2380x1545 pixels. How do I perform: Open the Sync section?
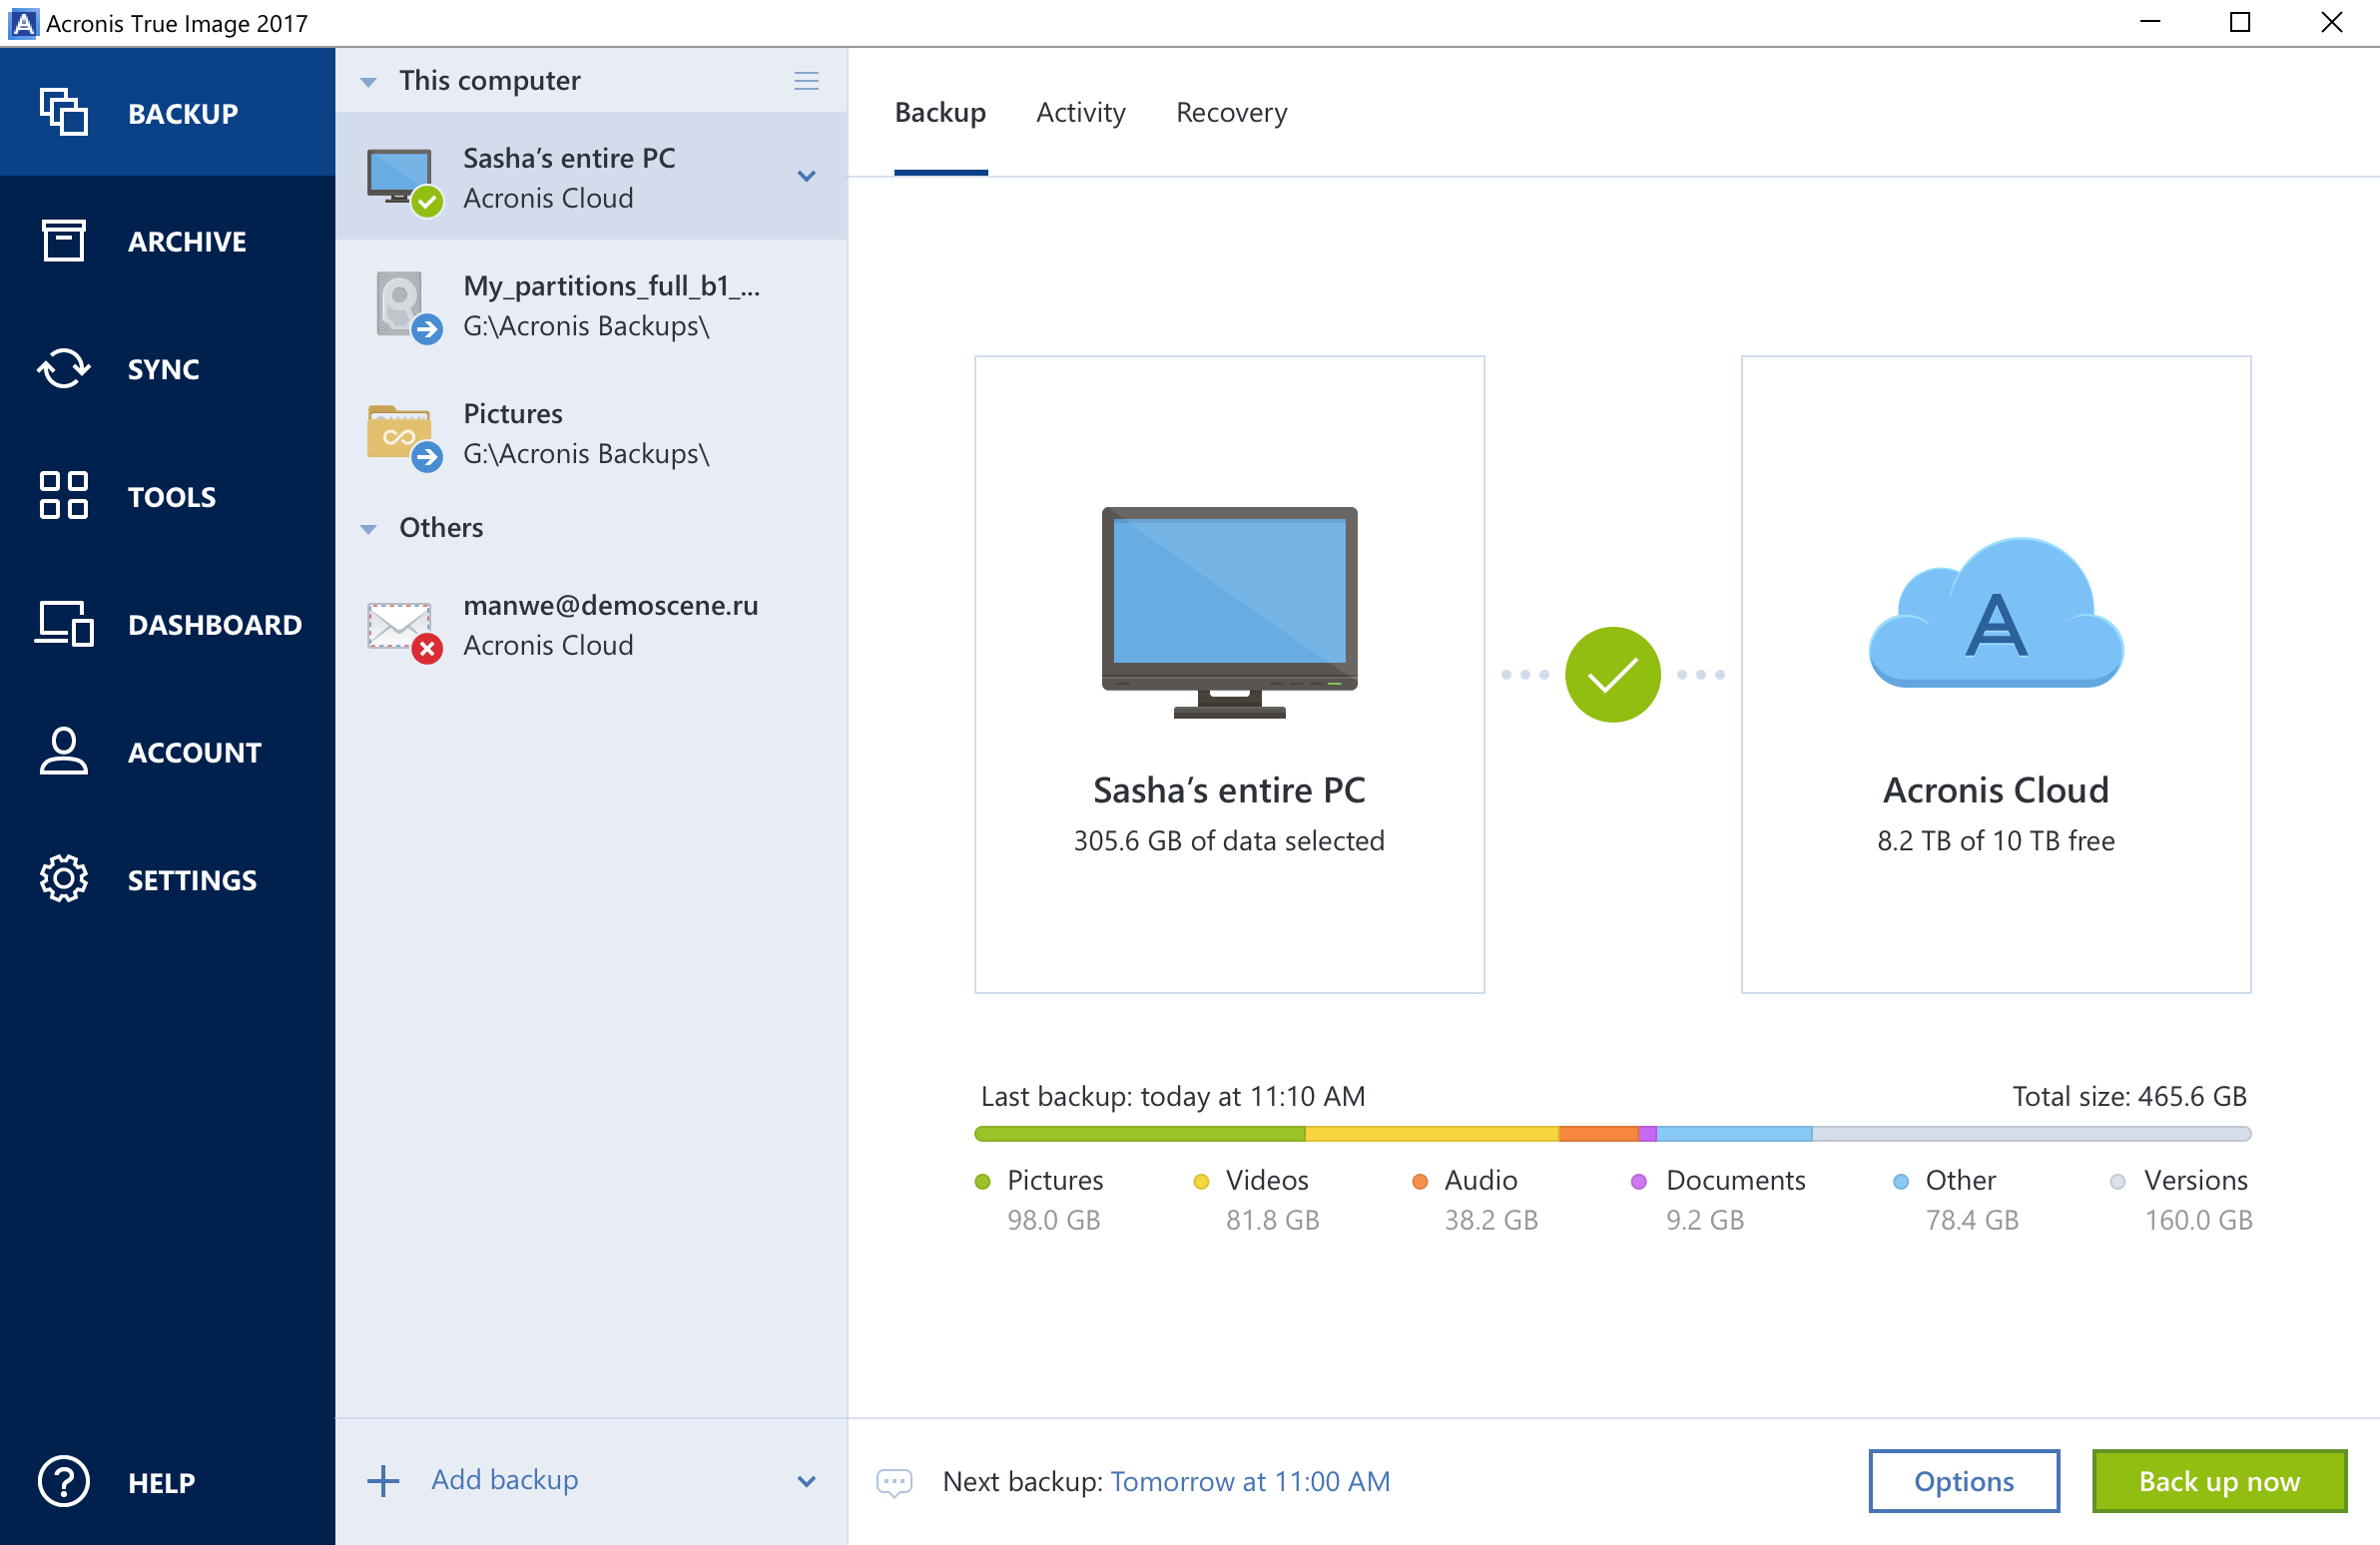point(167,369)
